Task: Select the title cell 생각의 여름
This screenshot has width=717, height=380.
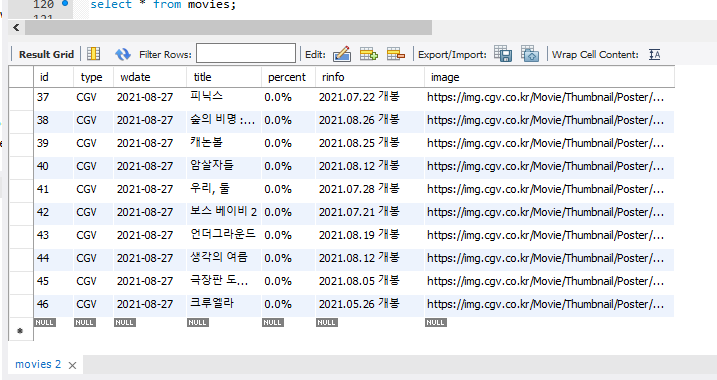Action: (x=224, y=258)
